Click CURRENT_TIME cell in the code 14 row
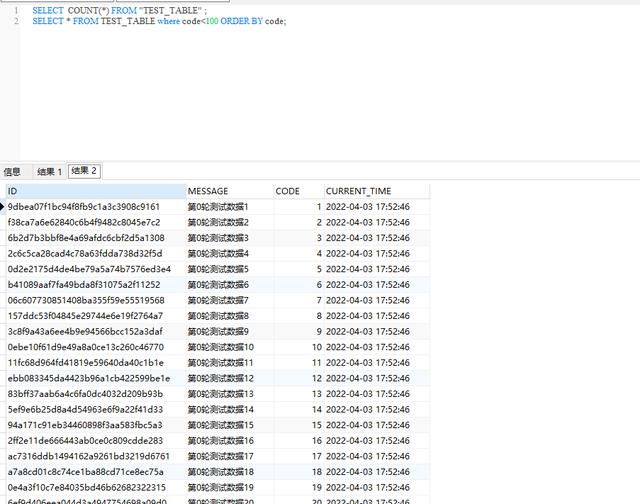 [x=377, y=409]
